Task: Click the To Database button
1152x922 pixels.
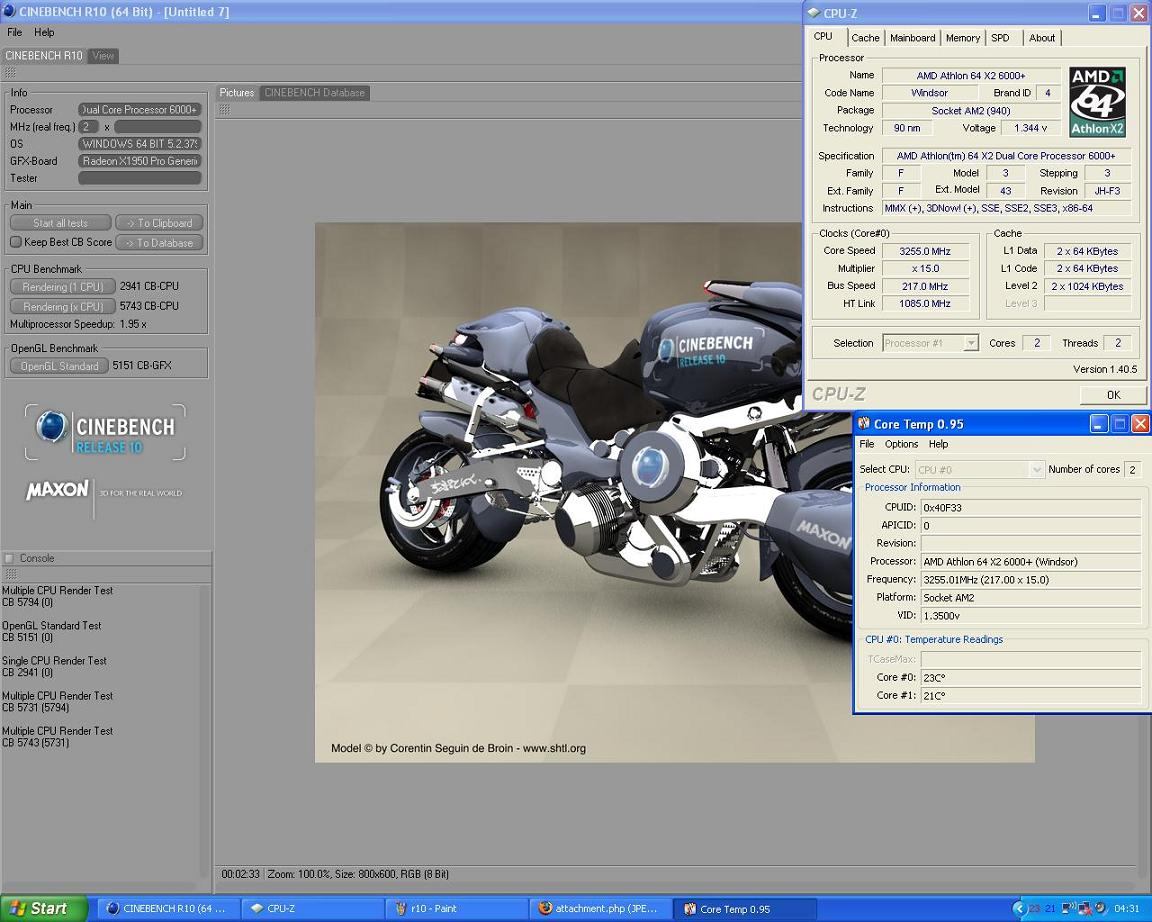Action: (x=159, y=242)
